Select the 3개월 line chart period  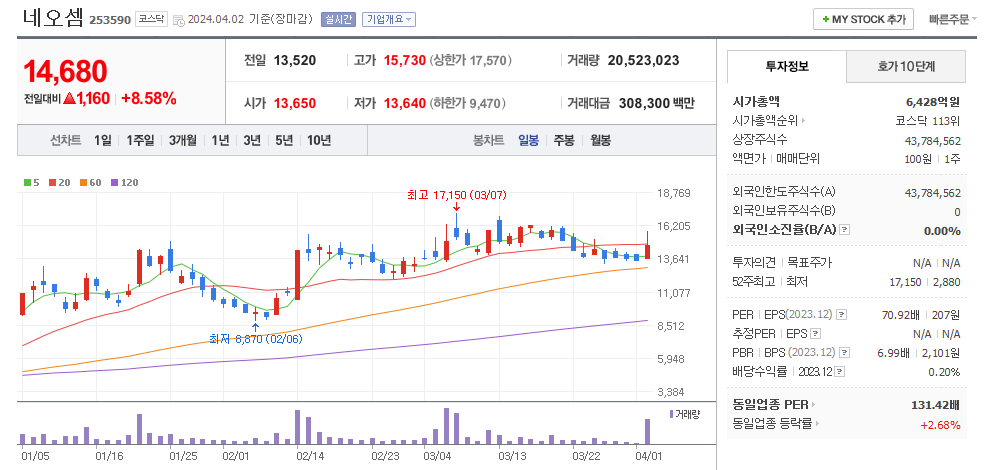point(183,141)
